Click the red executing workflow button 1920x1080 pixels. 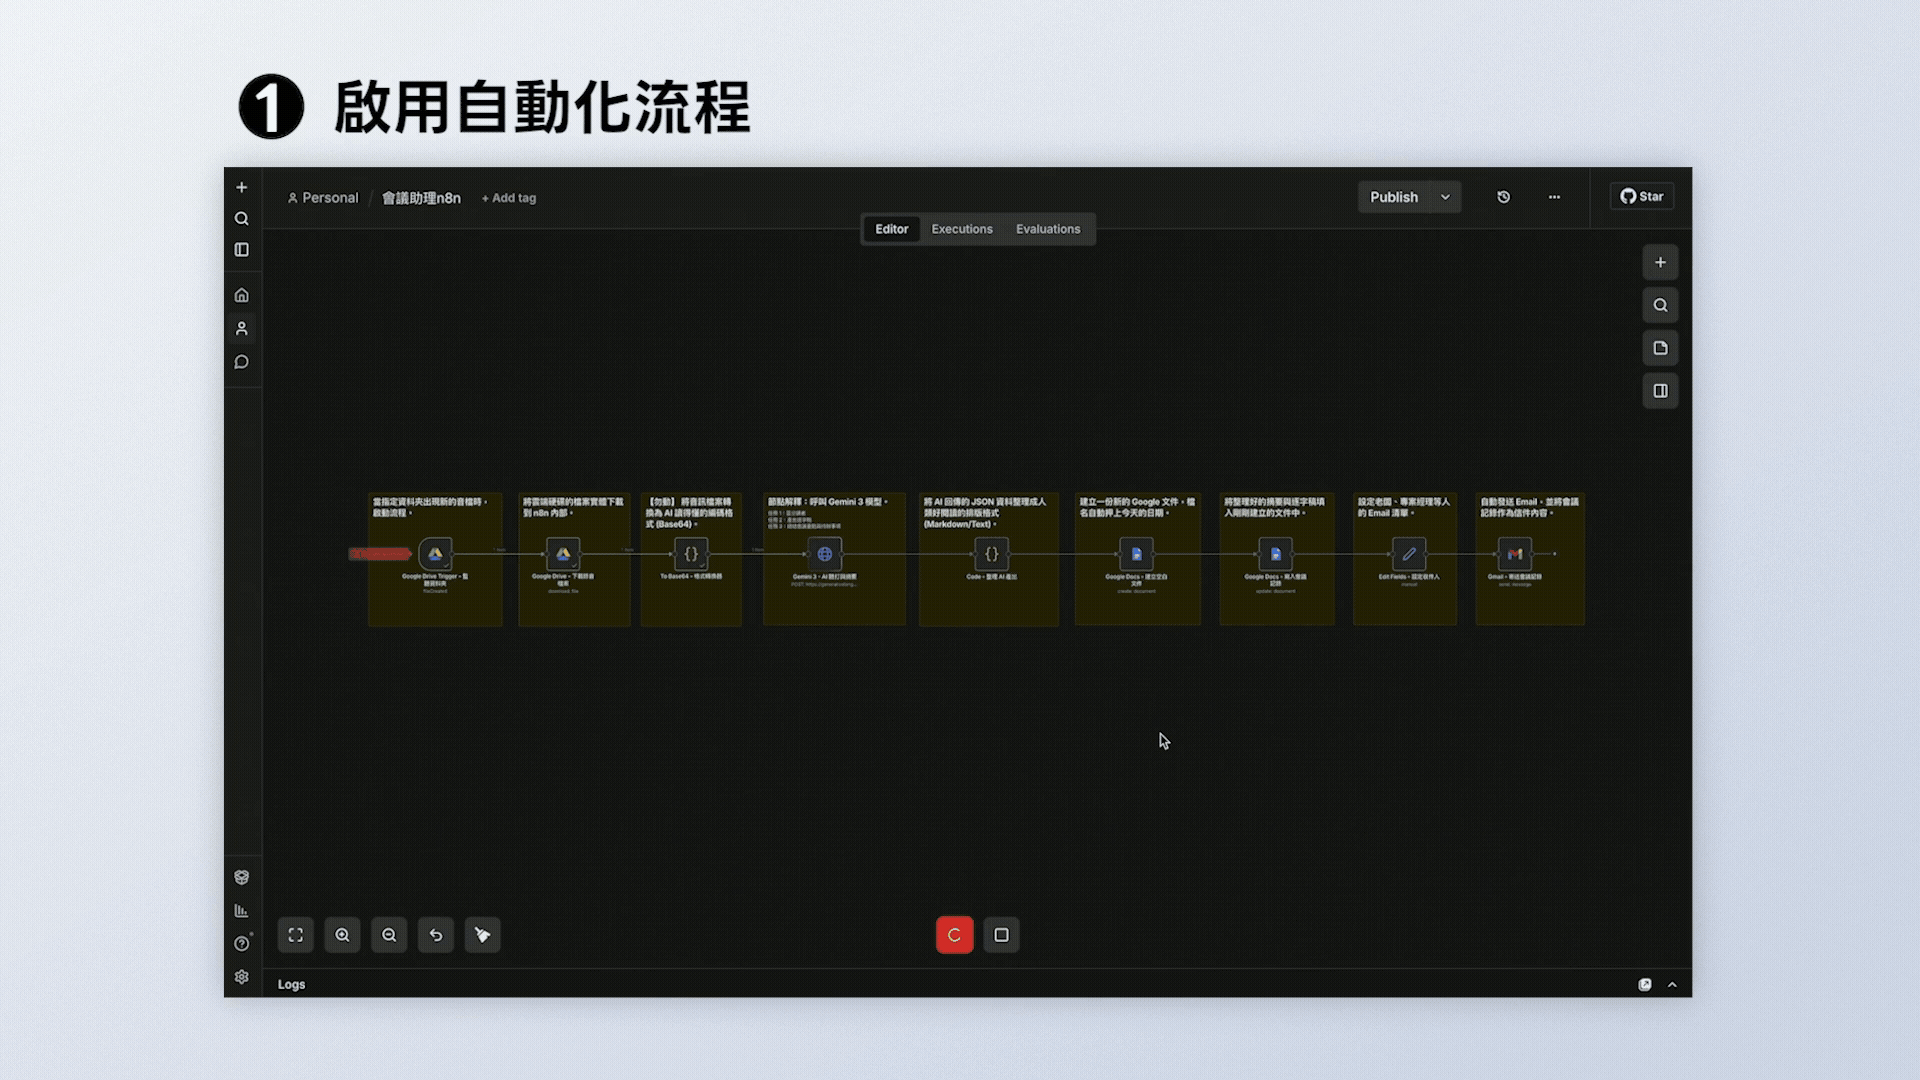(x=954, y=935)
